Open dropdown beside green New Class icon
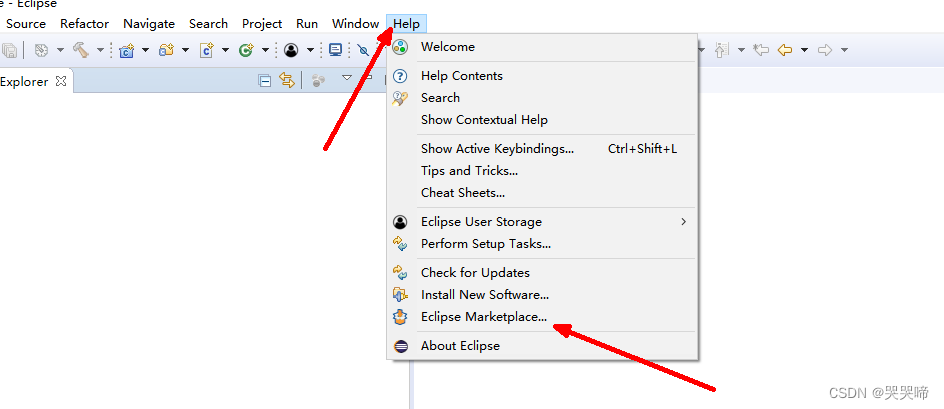 pyautogui.click(x=265, y=50)
